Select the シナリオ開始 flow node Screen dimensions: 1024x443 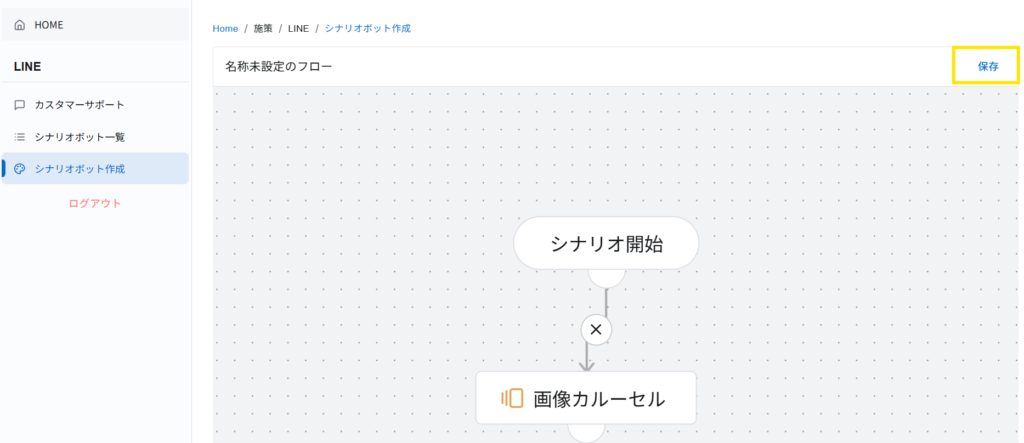(x=606, y=243)
